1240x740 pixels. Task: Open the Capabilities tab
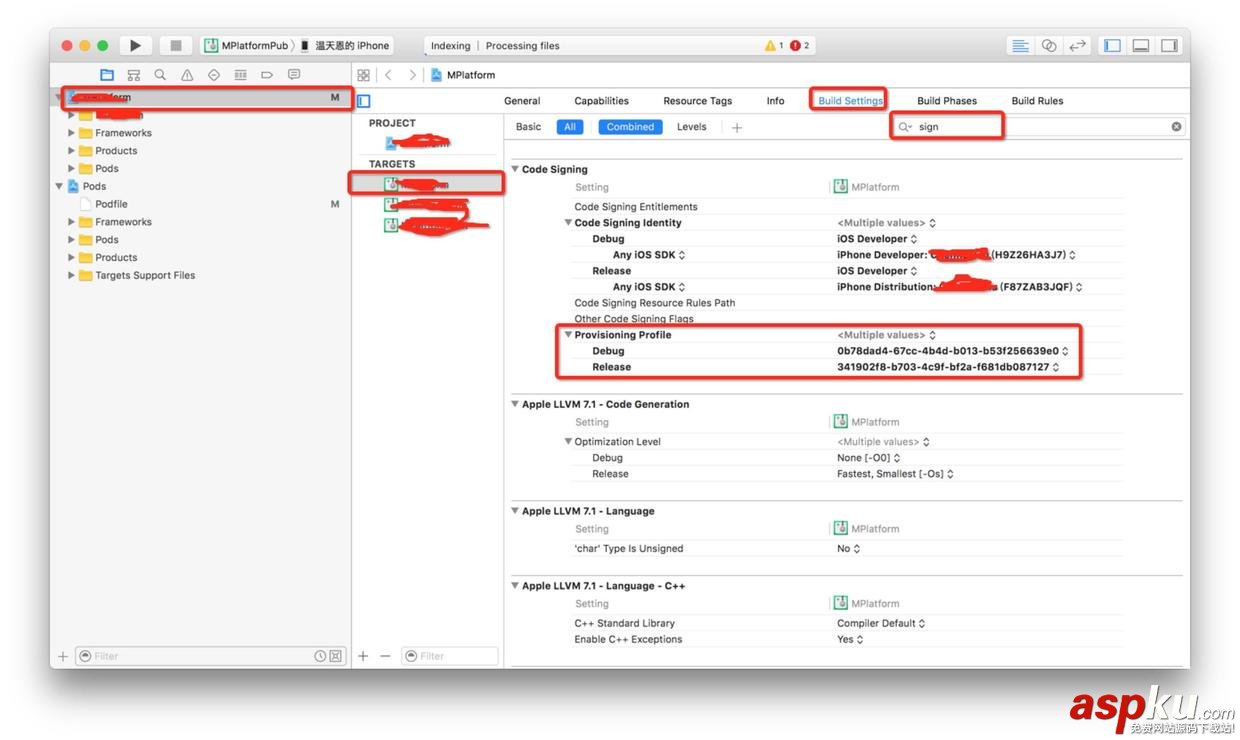602,101
